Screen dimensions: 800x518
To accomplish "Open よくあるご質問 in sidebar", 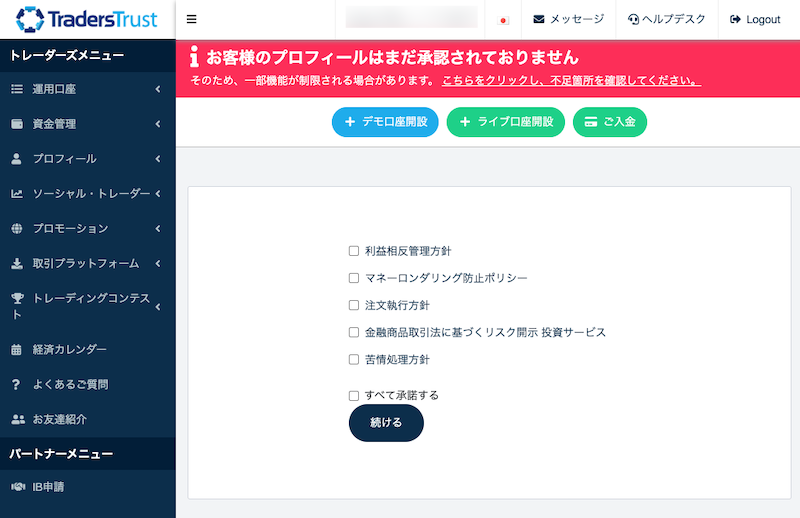I will pos(70,384).
